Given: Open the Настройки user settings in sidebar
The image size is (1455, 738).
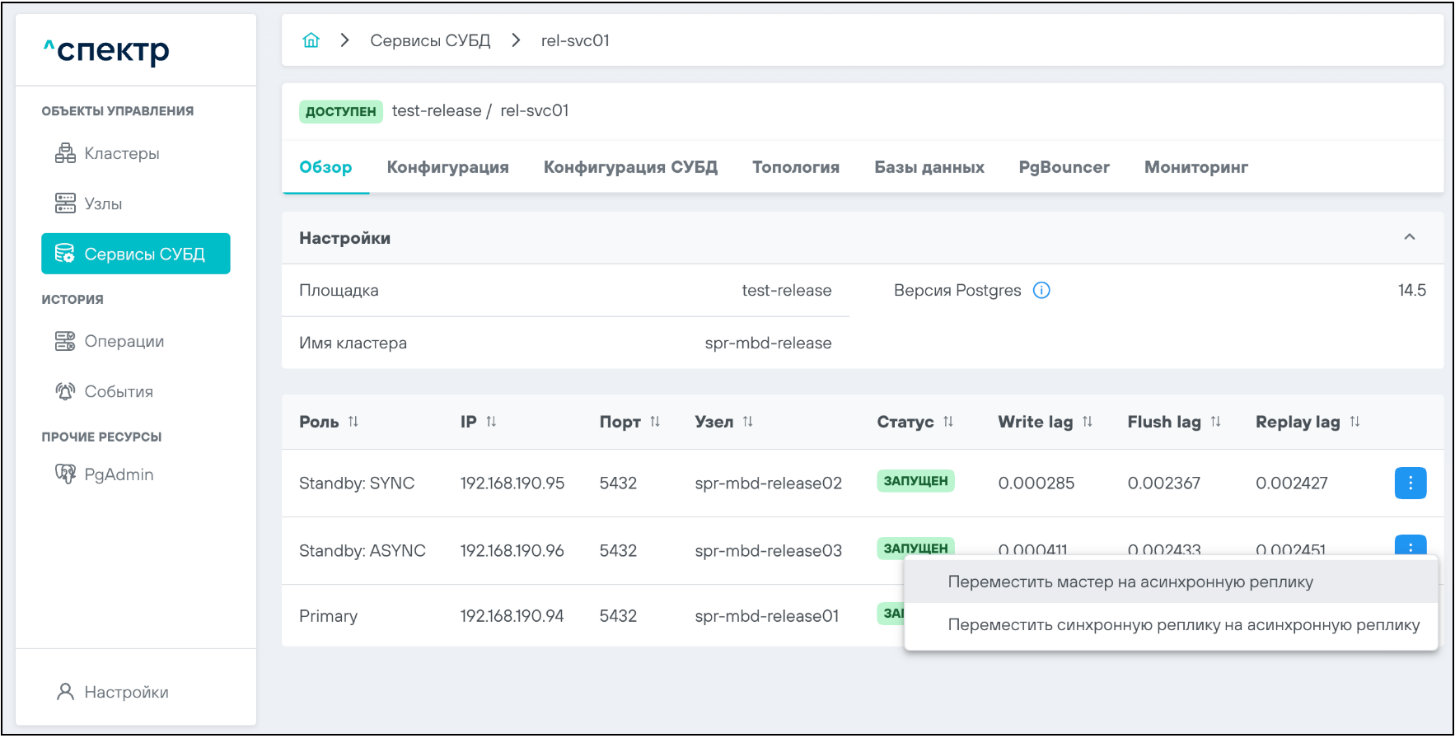Looking at the screenshot, I should (125, 692).
